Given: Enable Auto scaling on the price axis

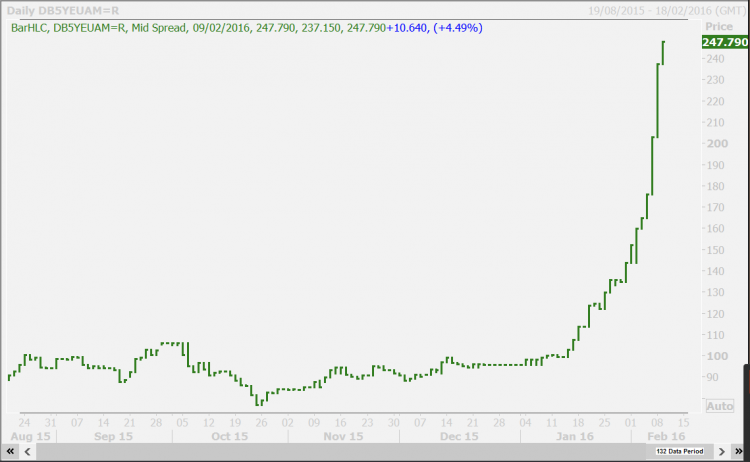Looking at the screenshot, I should coord(719,406).
